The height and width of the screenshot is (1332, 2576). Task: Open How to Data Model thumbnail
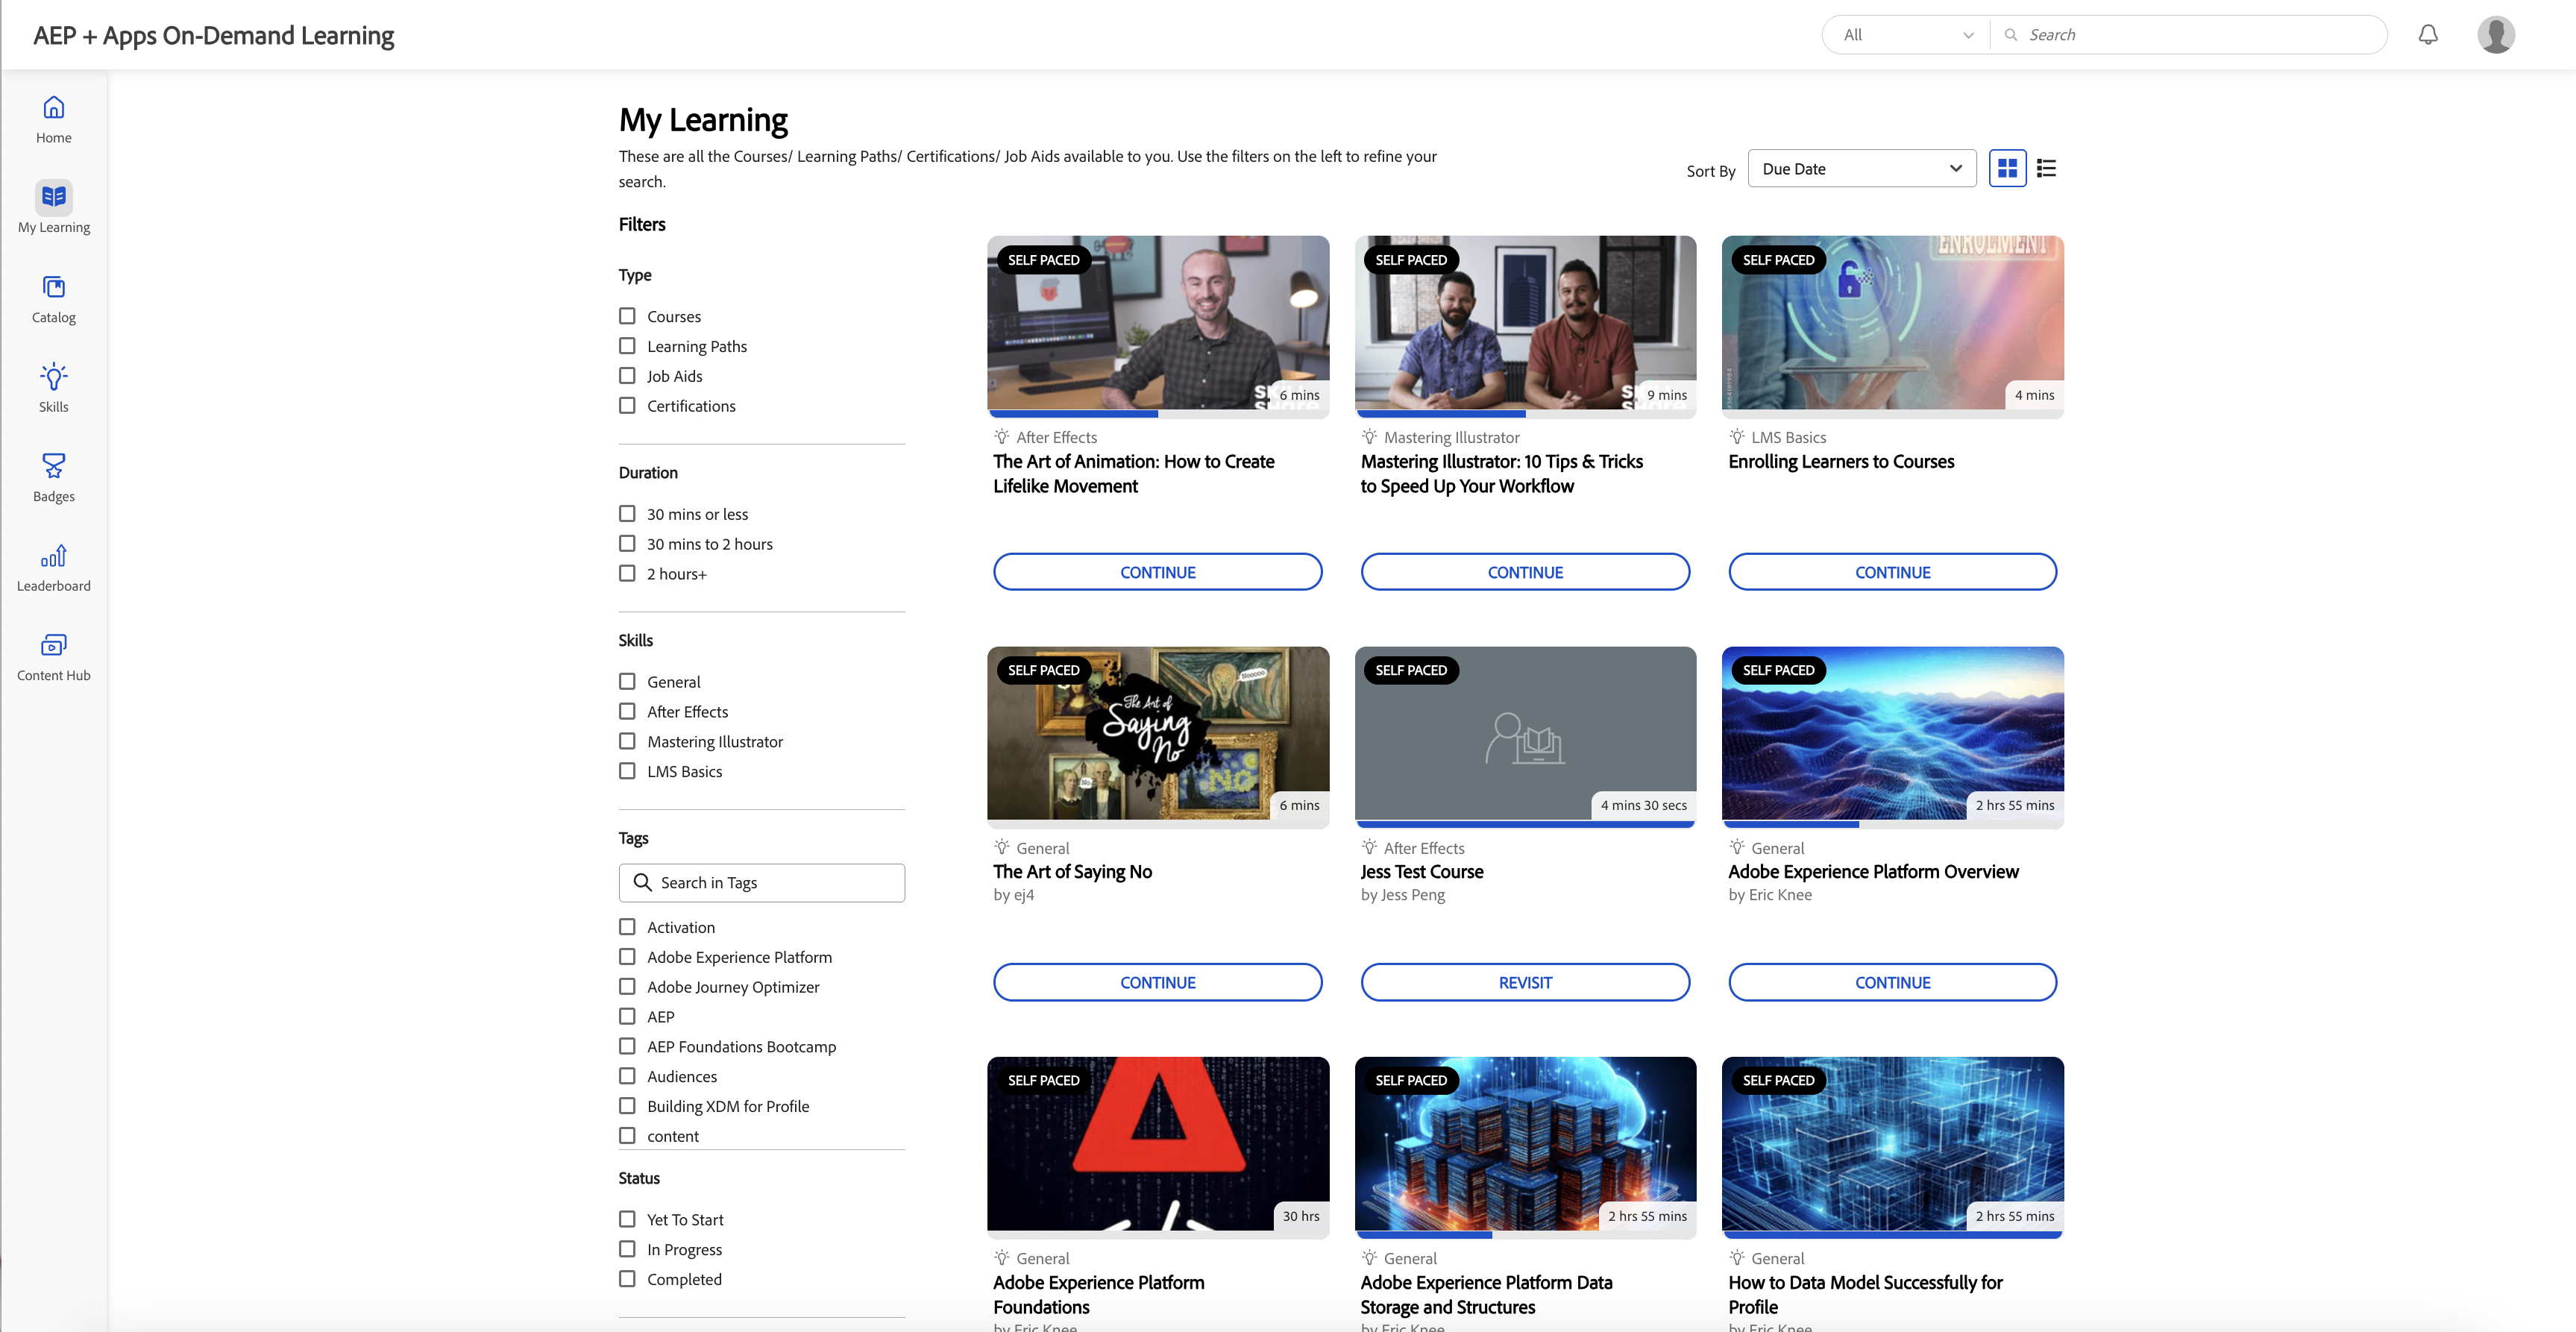coord(1892,1143)
